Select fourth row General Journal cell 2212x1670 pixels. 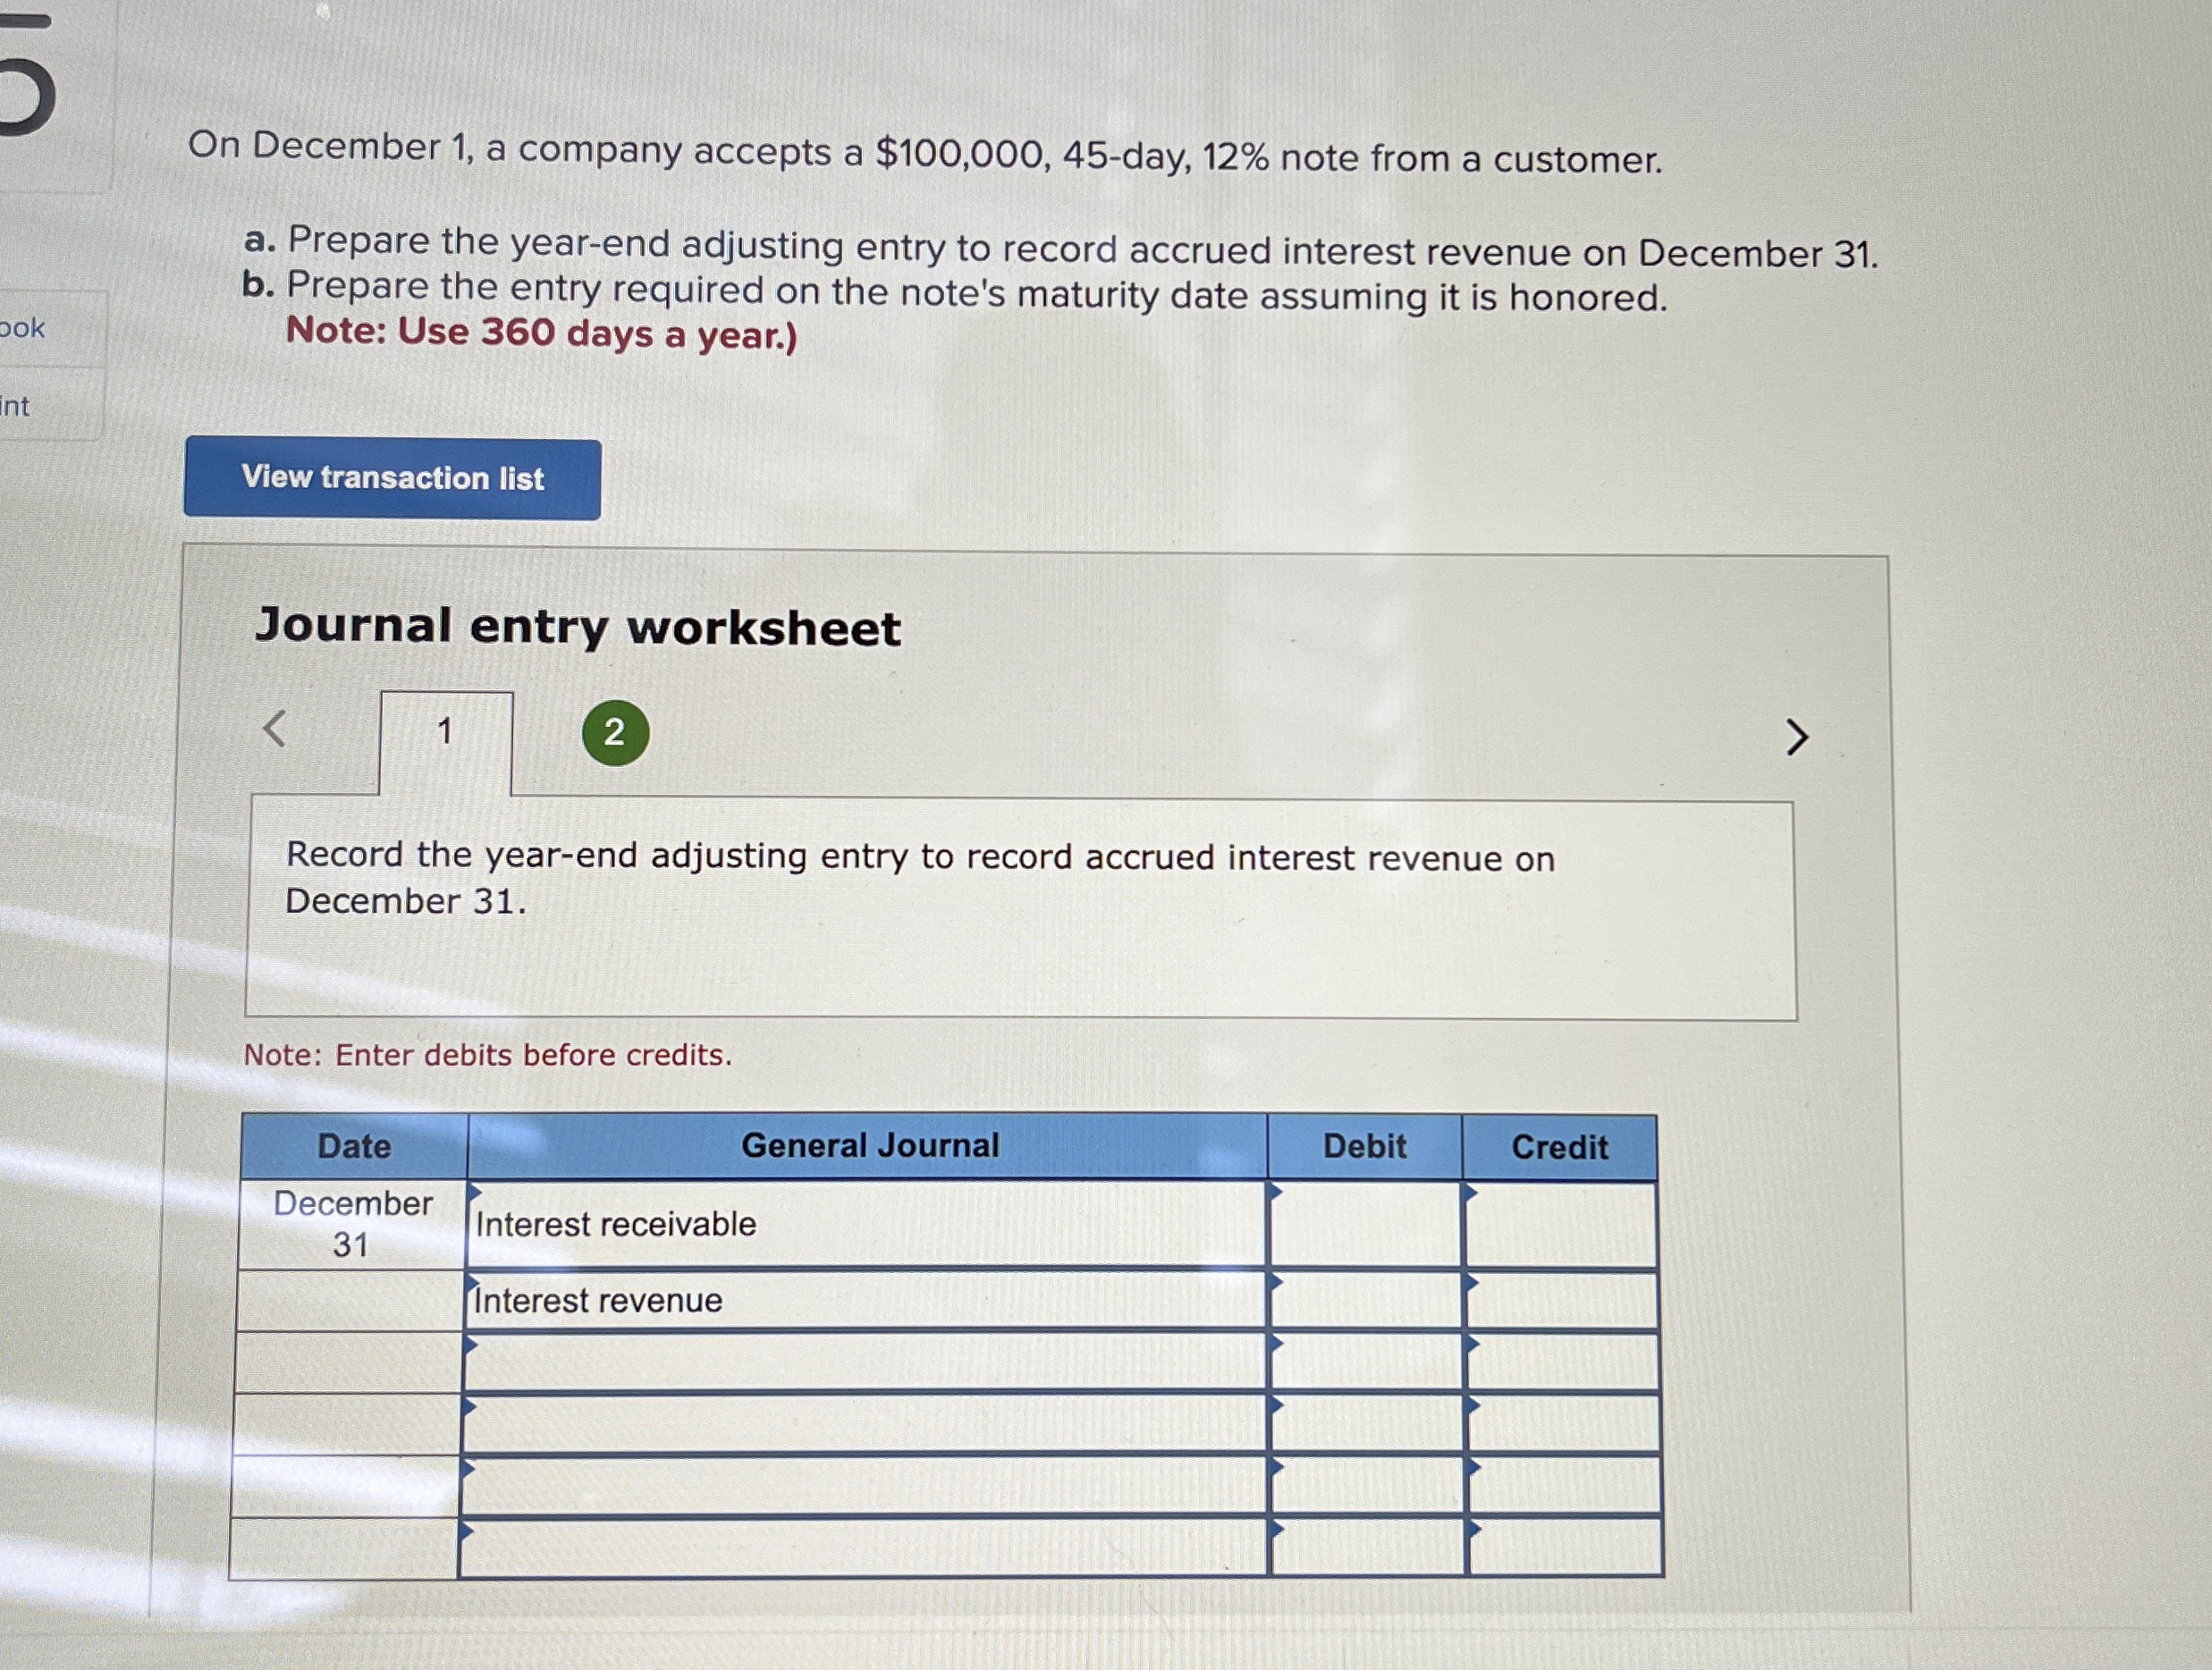(865, 1424)
